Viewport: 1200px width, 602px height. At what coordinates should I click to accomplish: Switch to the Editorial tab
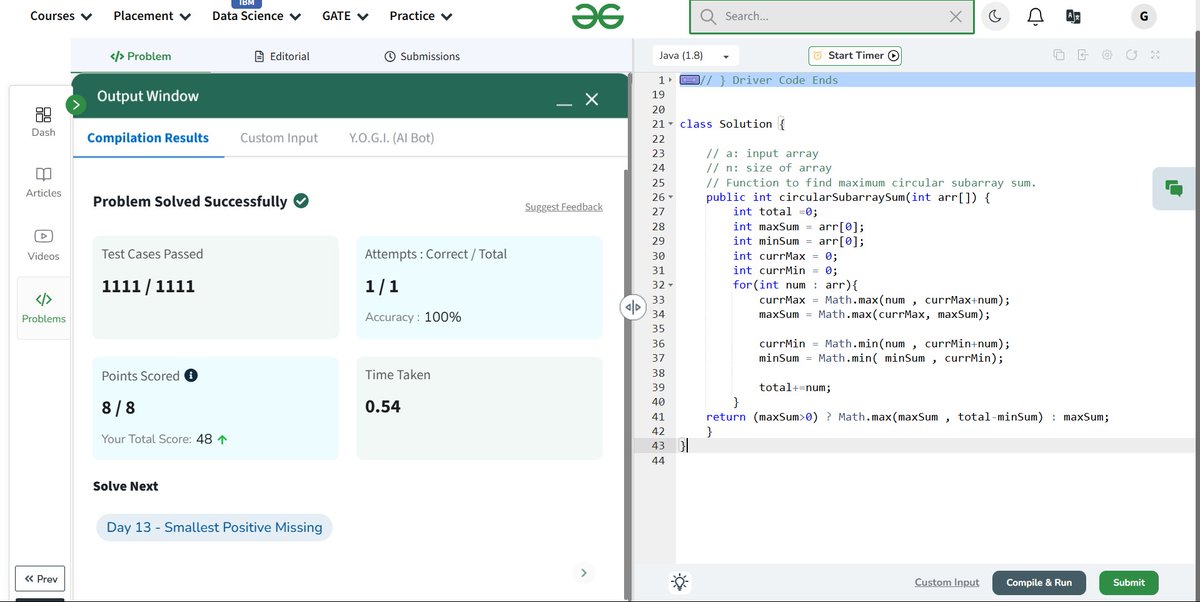(282, 56)
